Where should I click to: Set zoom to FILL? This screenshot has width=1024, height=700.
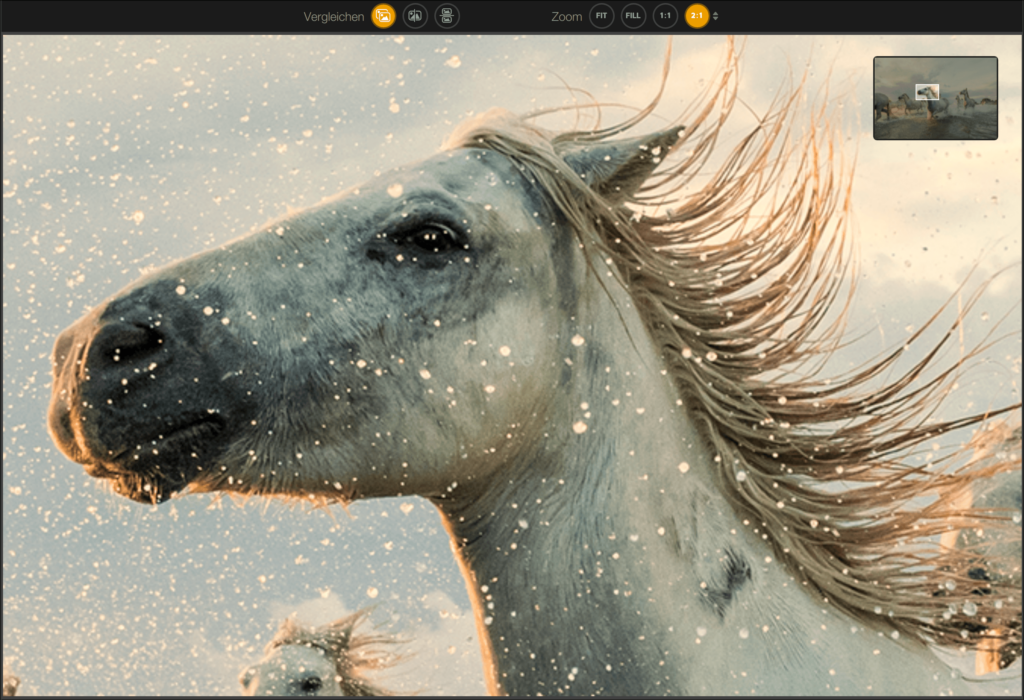pos(633,16)
